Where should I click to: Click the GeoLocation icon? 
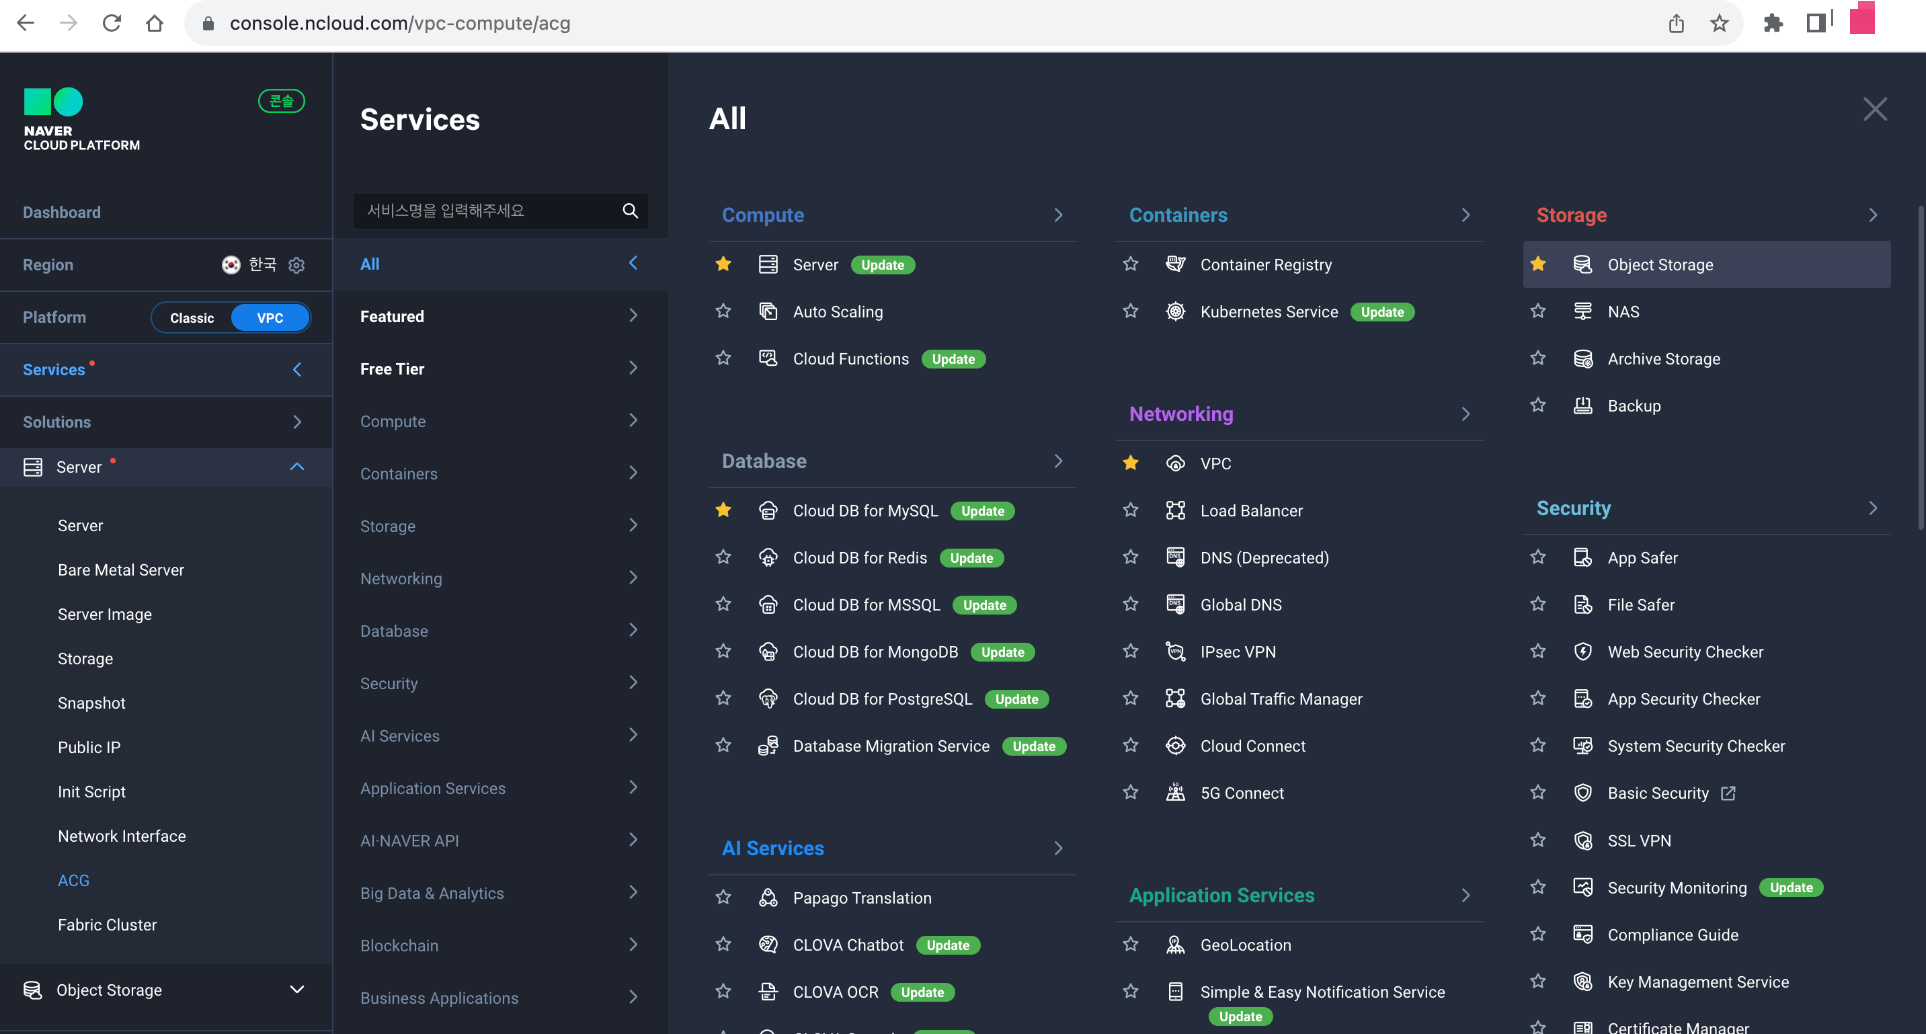[1176, 944]
